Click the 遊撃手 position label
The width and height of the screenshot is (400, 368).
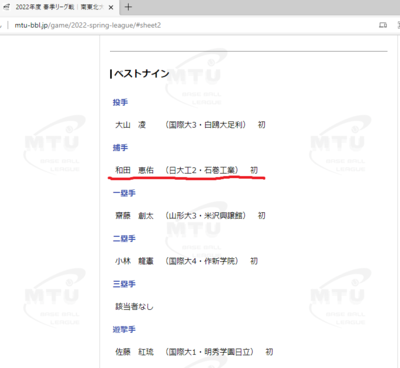click(124, 330)
